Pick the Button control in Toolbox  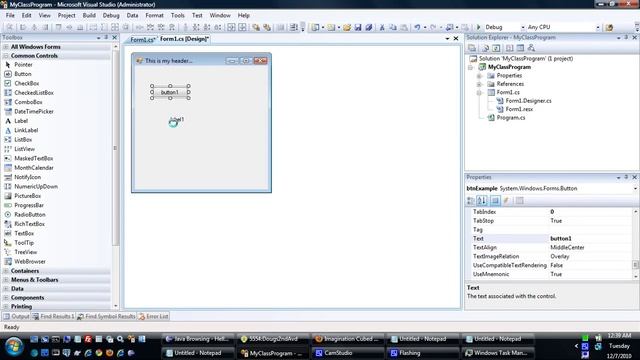pyautogui.click(x=22, y=74)
